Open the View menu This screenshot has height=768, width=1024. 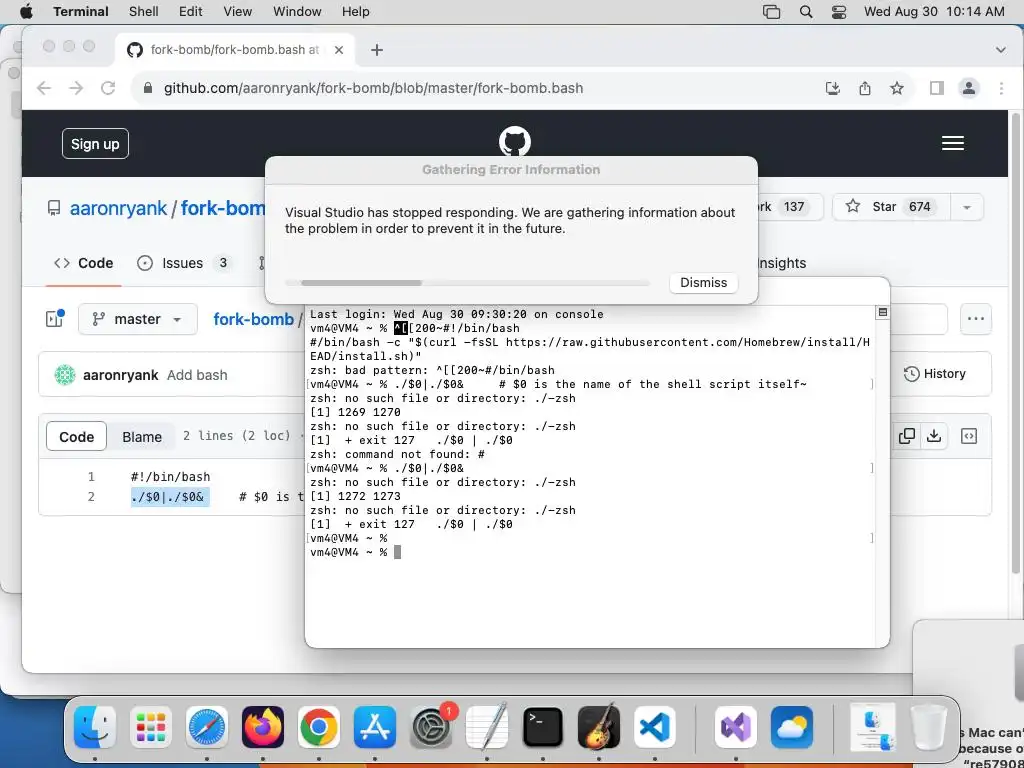tap(238, 12)
